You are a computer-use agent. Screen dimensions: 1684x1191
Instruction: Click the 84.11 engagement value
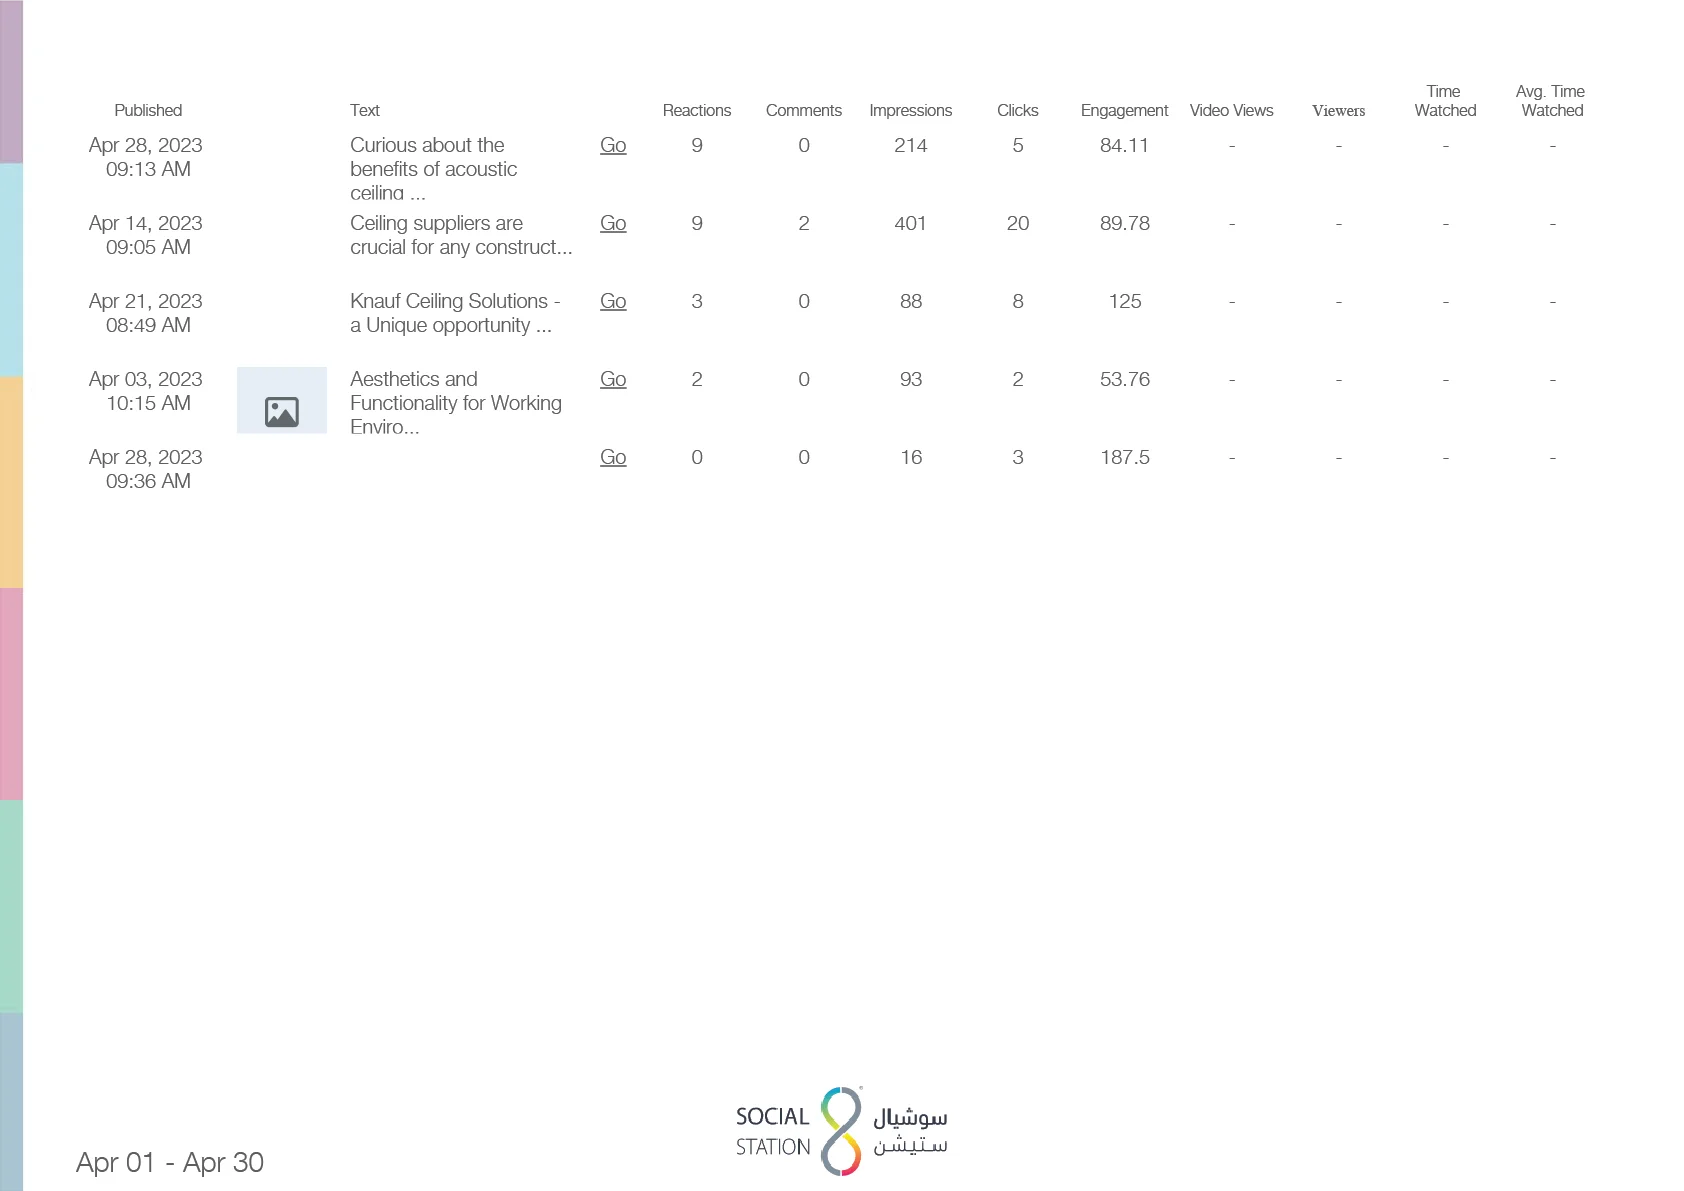(1125, 145)
